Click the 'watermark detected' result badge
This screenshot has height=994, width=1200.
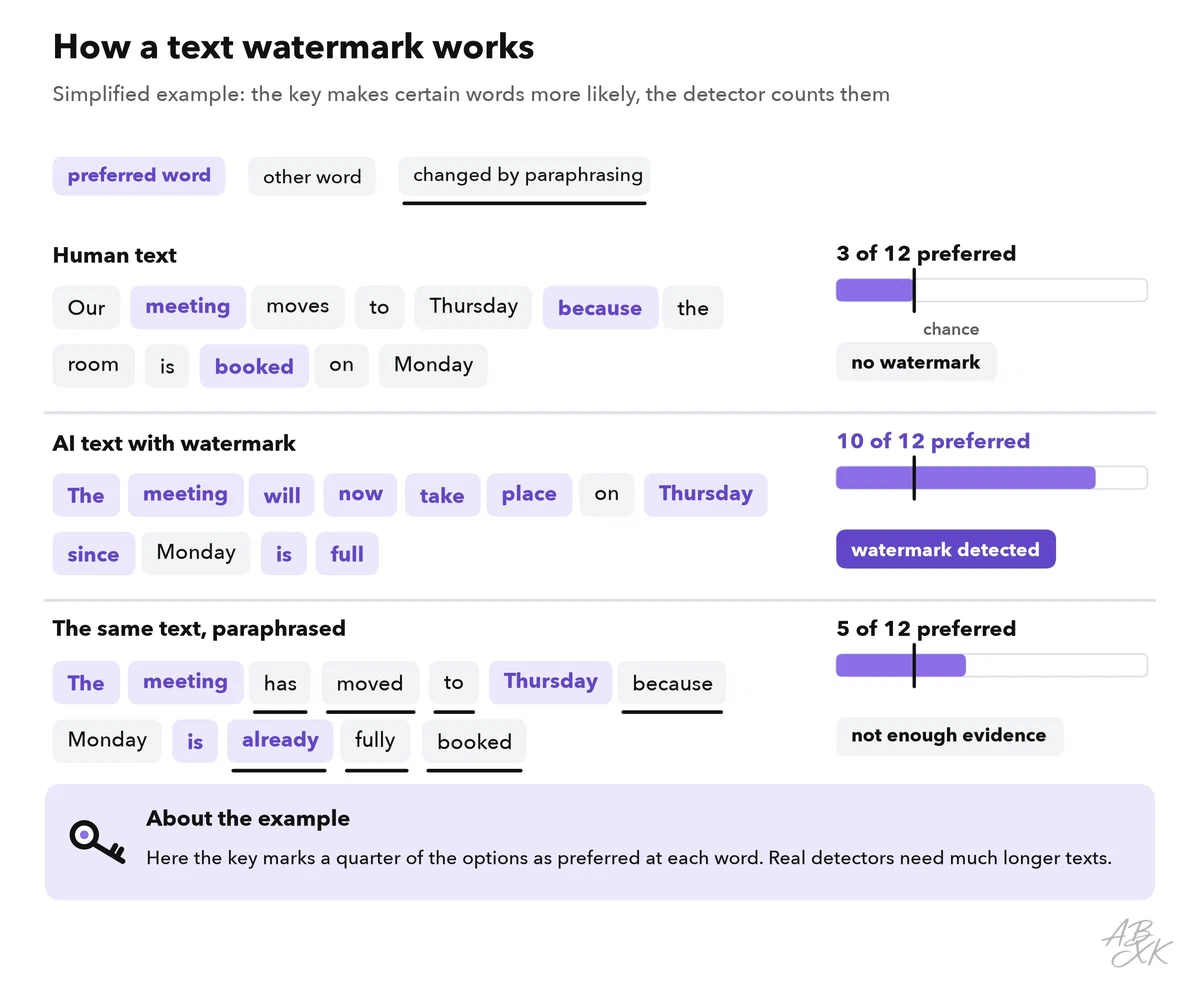click(x=945, y=549)
